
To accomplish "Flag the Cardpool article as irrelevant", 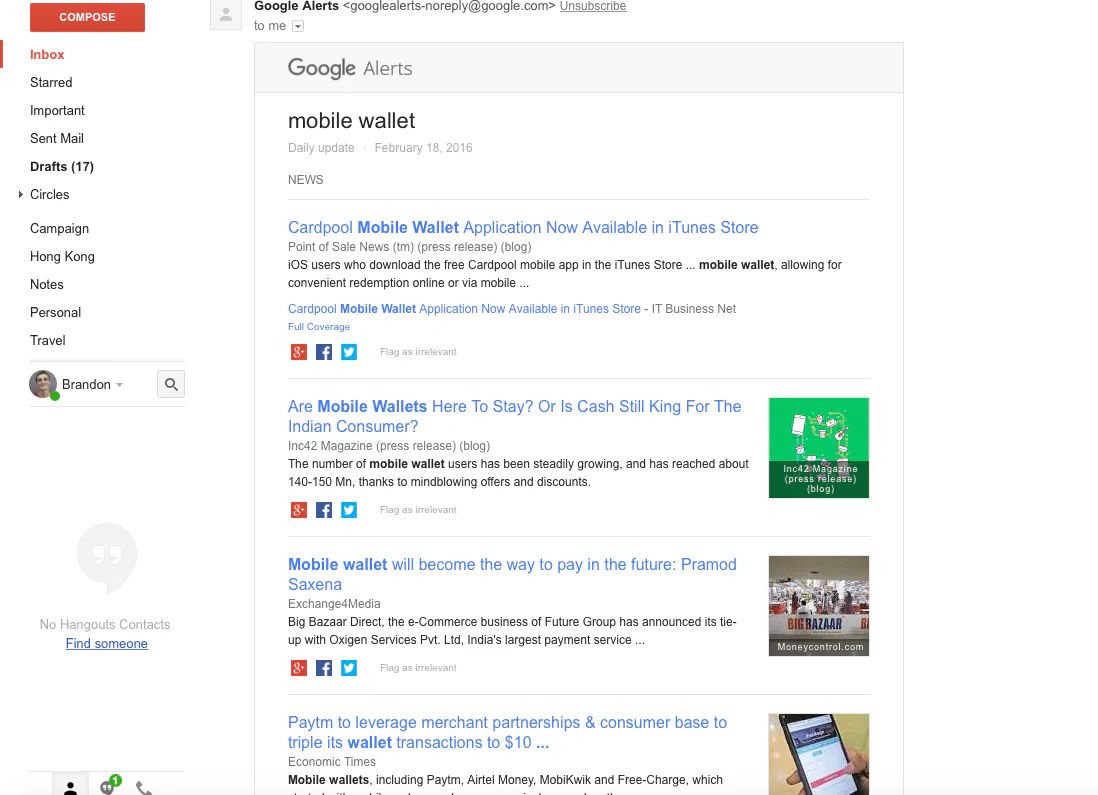I will (418, 352).
